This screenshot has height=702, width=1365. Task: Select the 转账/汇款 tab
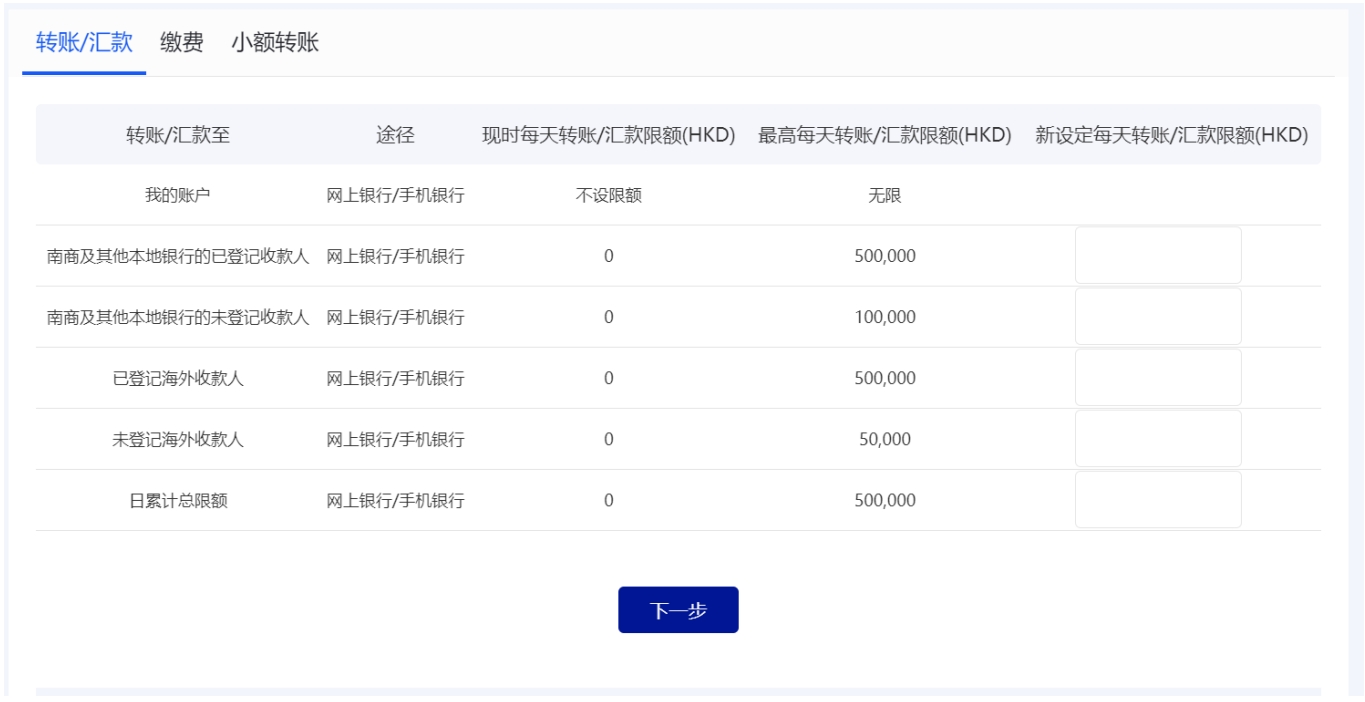tap(84, 42)
